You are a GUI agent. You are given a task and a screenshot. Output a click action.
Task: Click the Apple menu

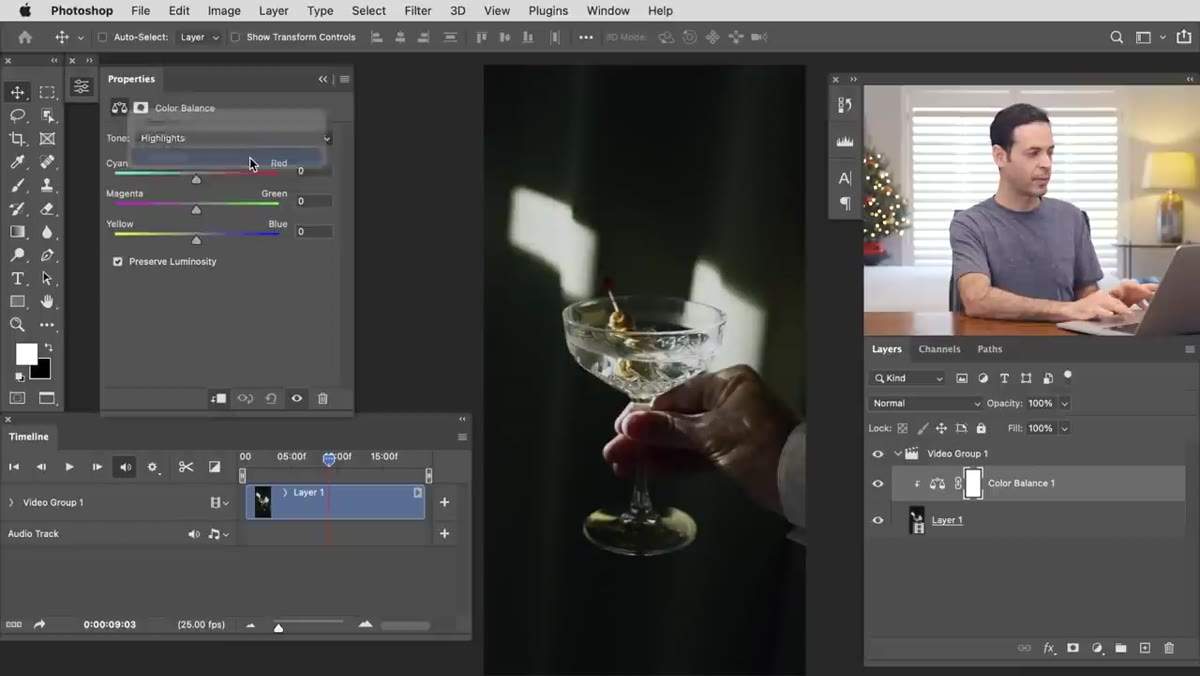point(25,11)
